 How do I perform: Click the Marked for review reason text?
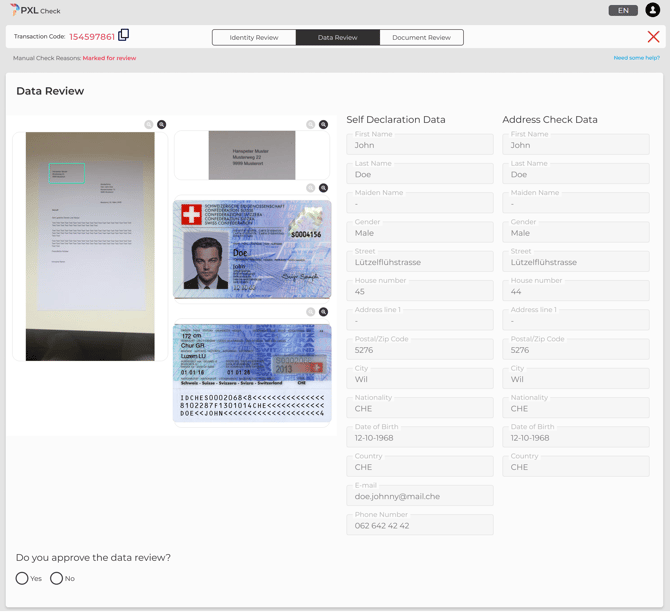coord(109,58)
